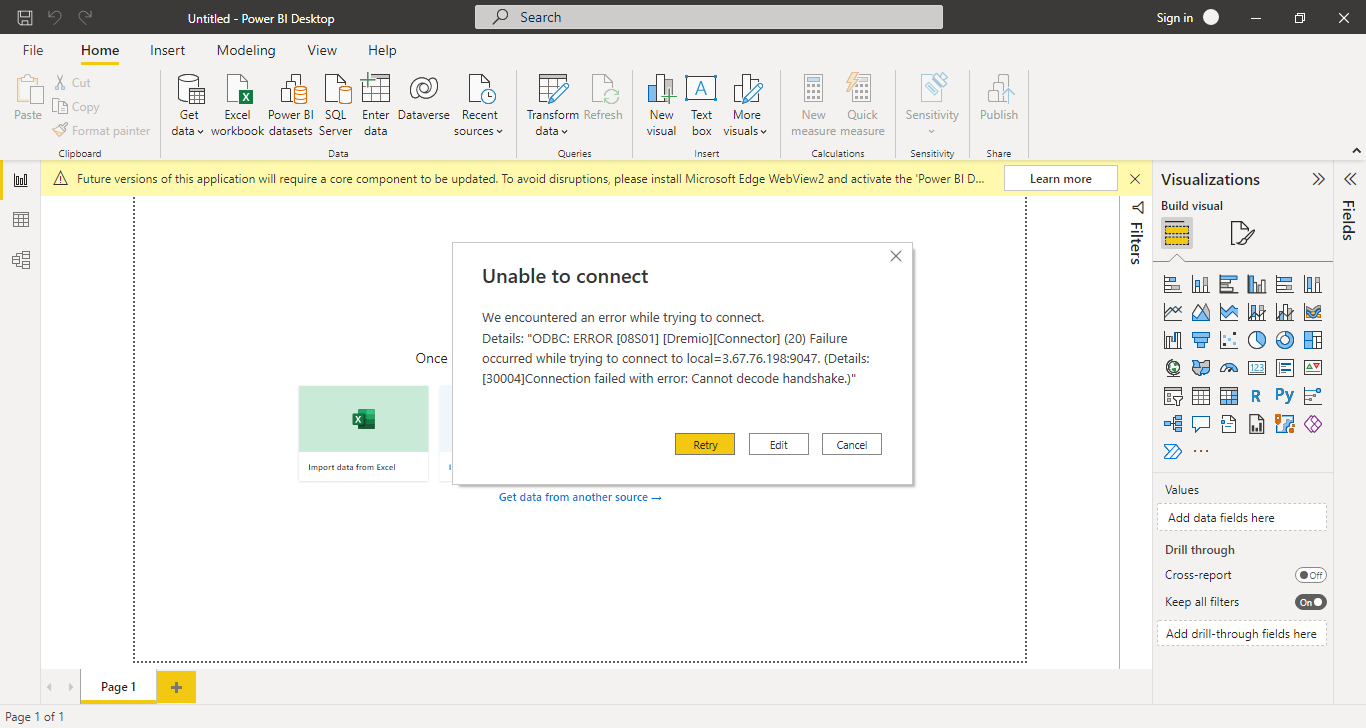Image resolution: width=1366 pixels, height=728 pixels.
Task: Add a donut chart visual
Action: pyautogui.click(x=1285, y=341)
